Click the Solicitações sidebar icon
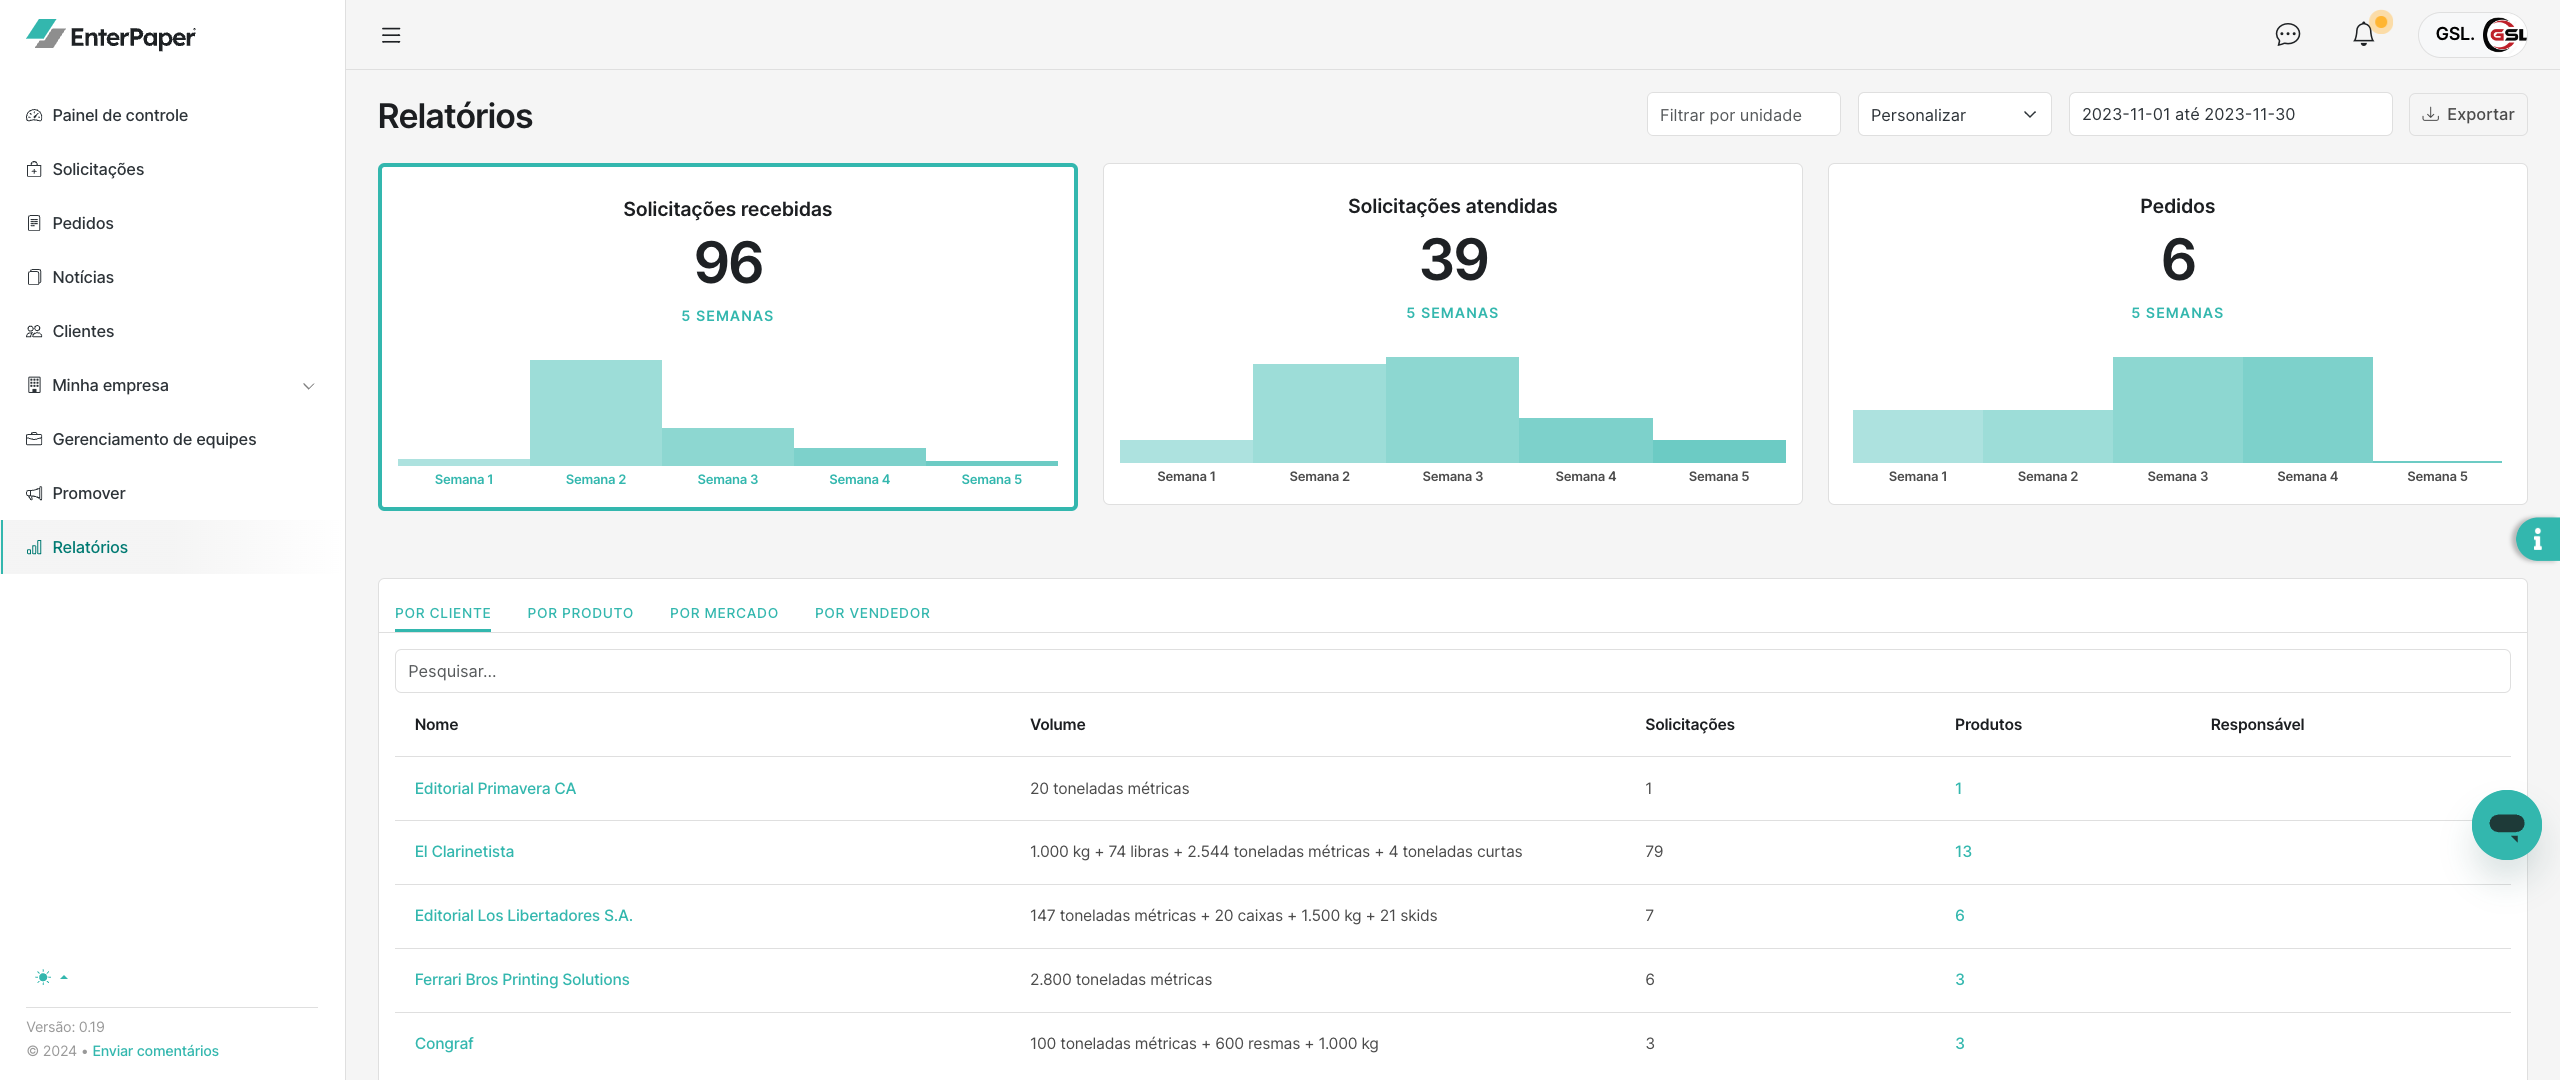The height and width of the screenshot is (1080, 2560). tap(34, 169)
